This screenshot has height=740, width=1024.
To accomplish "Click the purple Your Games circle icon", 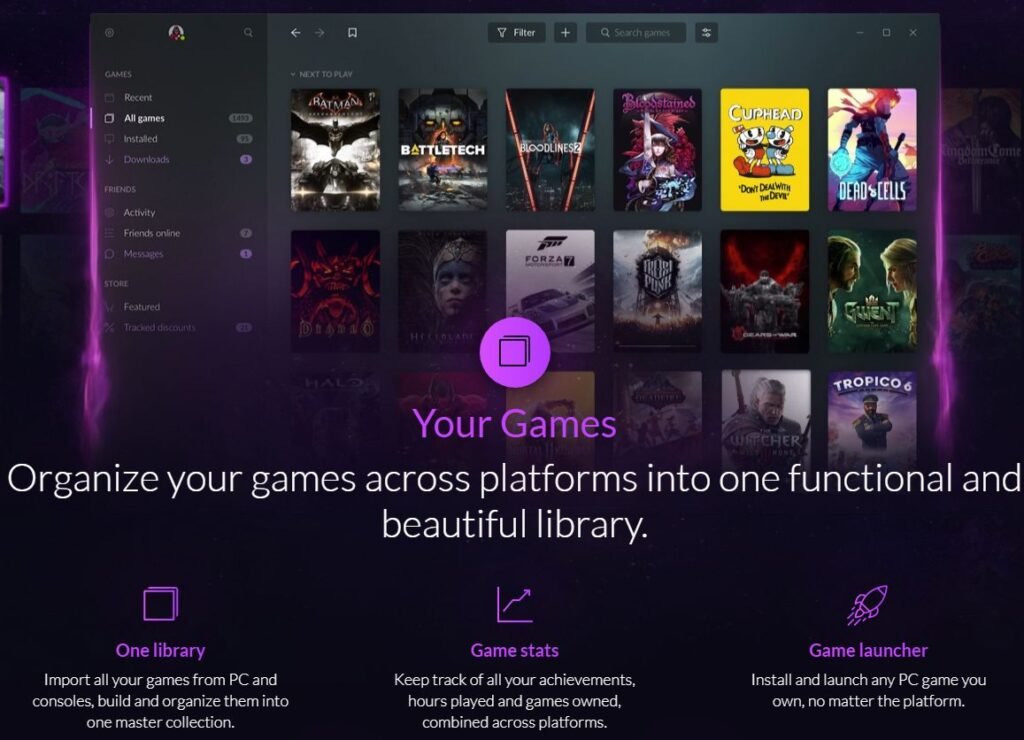I will coord(515,352).
